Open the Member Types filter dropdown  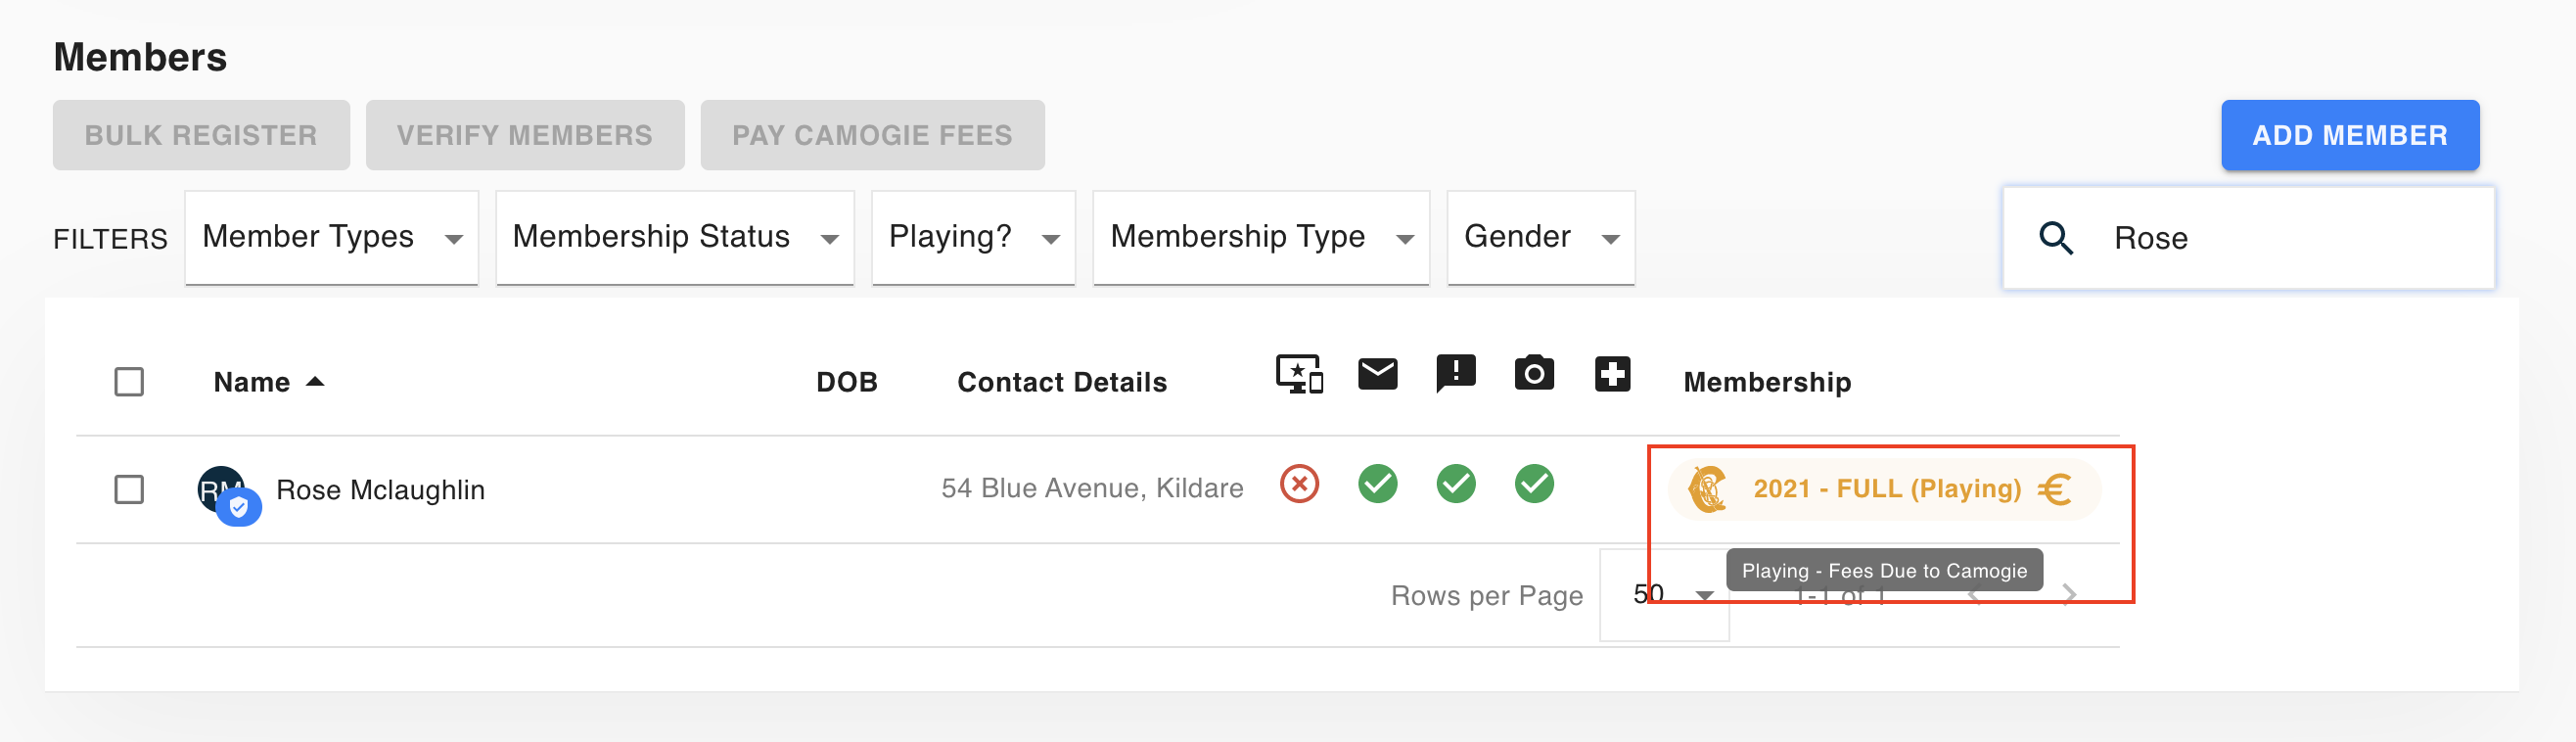tap(331, 238)
